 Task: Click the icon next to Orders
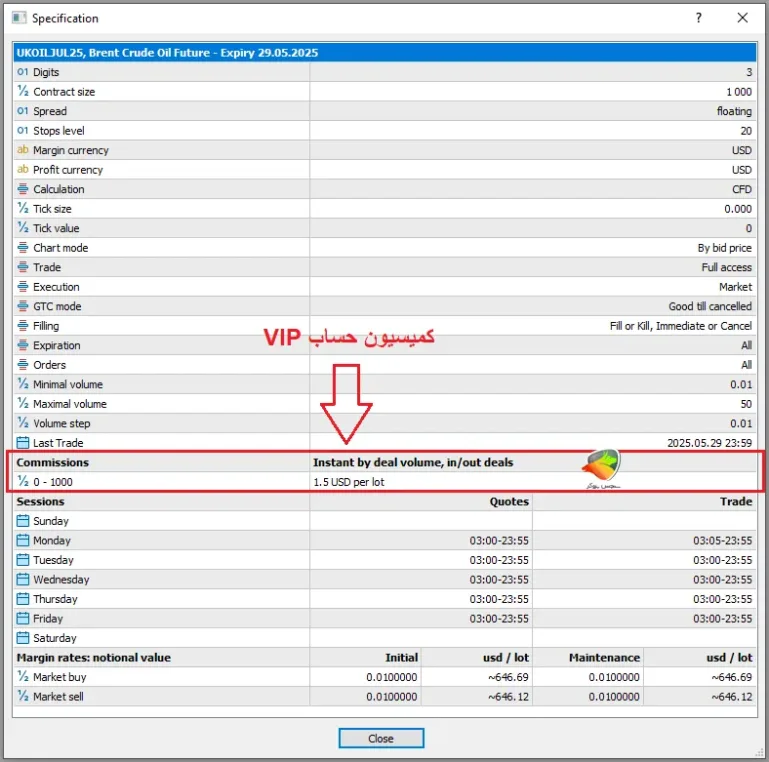click(x=23, y=364)
